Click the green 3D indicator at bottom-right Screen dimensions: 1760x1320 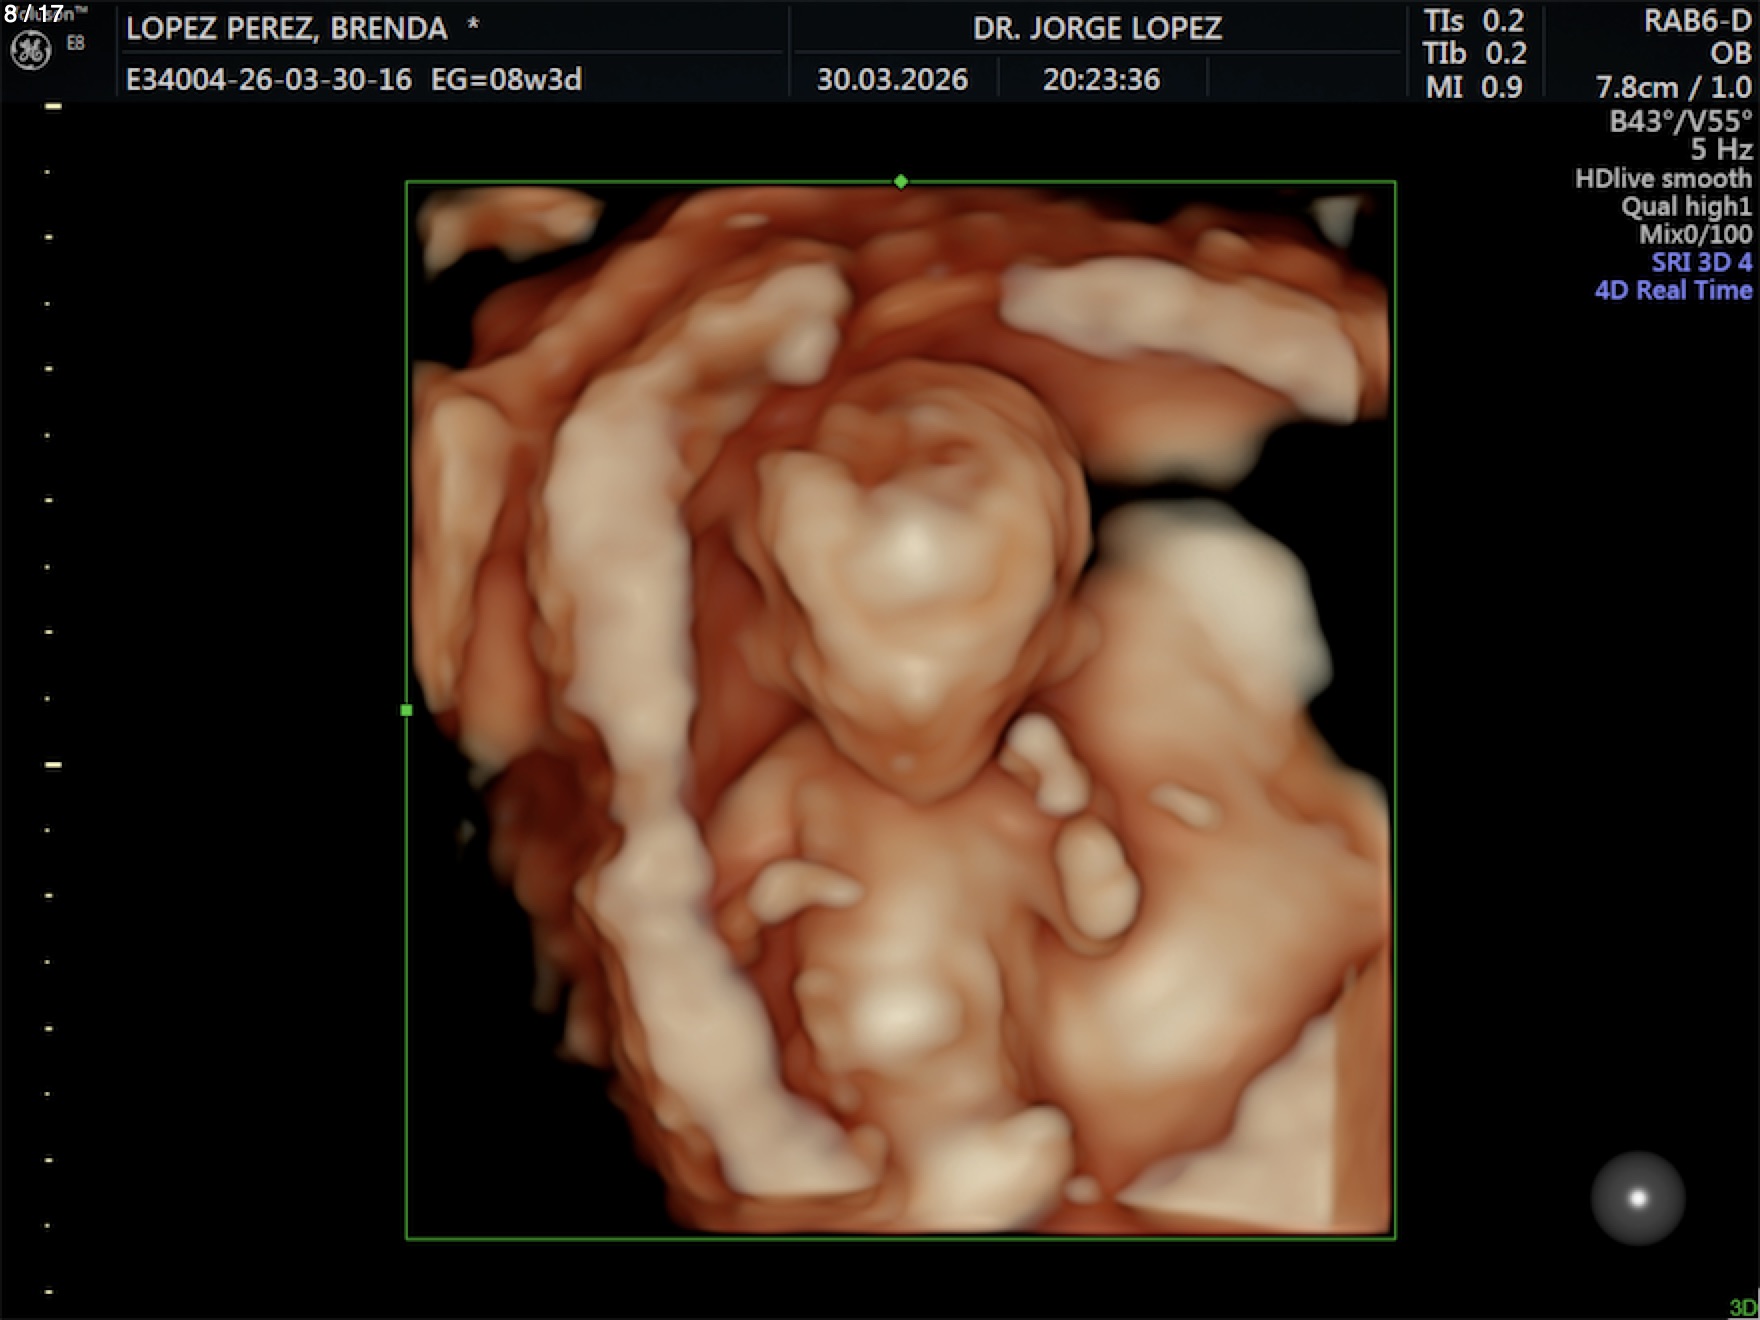coord(1742,1308)
